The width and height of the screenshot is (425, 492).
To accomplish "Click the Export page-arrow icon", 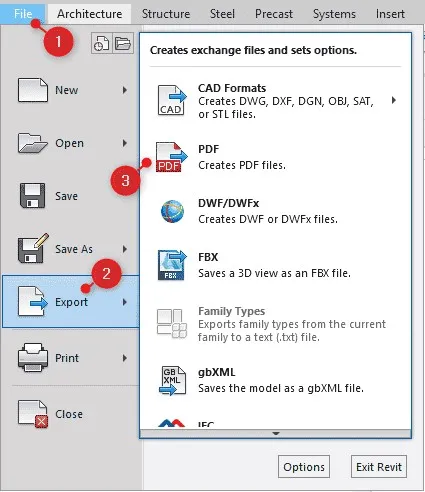I will (x=33, y=302).
